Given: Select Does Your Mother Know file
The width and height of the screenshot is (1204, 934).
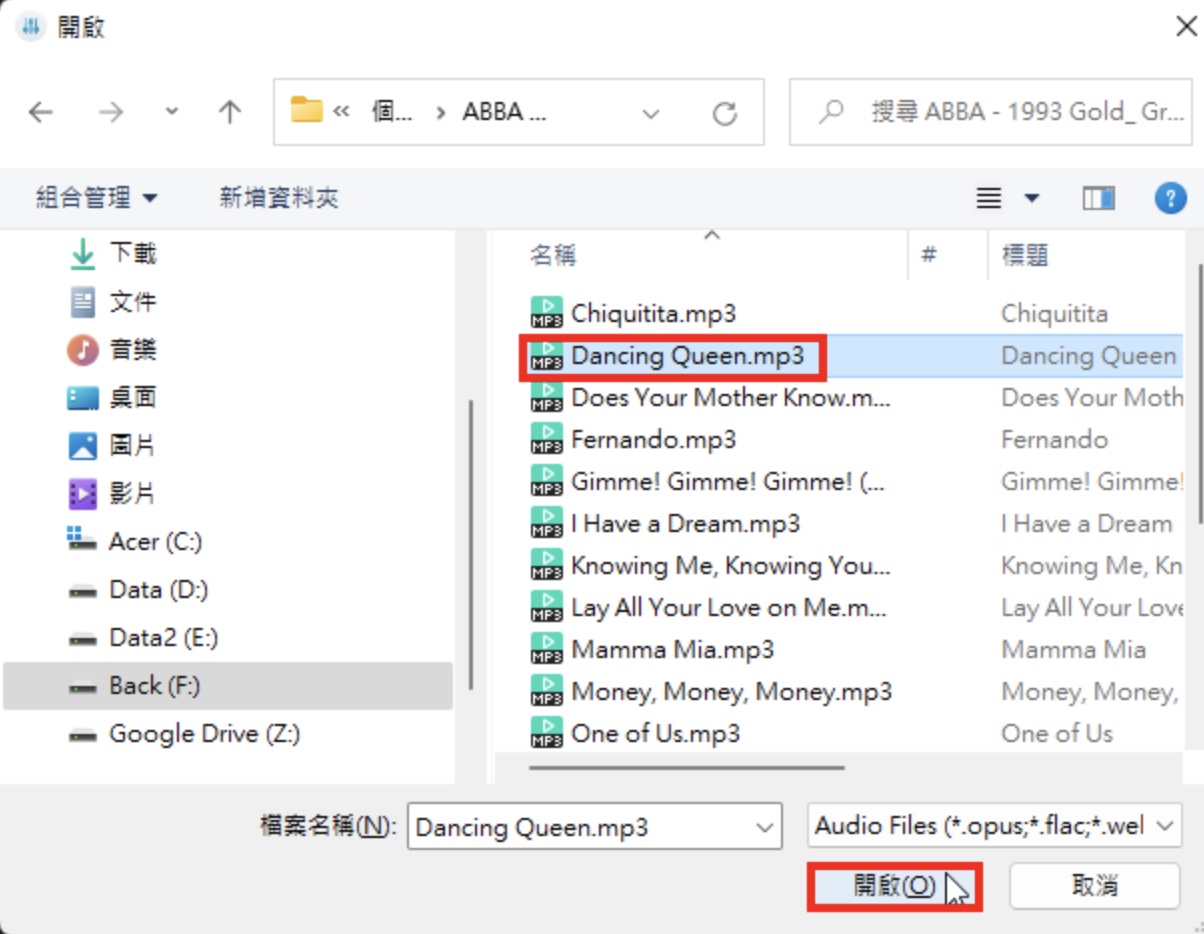Looking at the screenshot, I should tap(730, 398).
